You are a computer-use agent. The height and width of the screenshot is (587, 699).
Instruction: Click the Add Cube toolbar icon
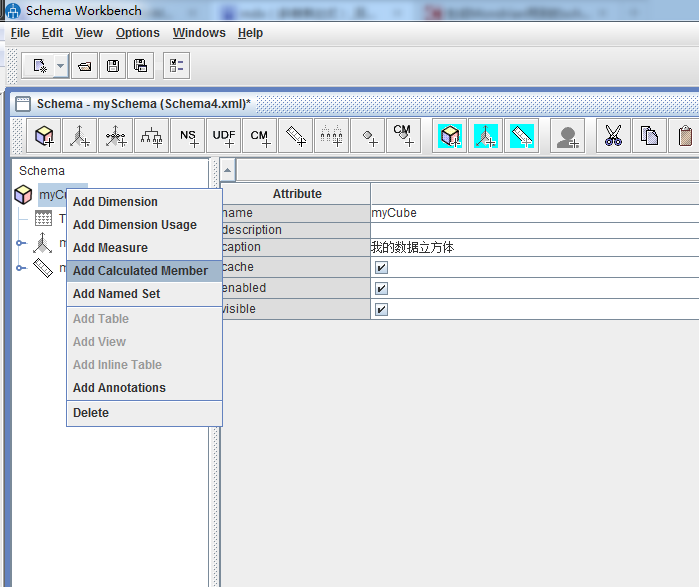point(44,136)
